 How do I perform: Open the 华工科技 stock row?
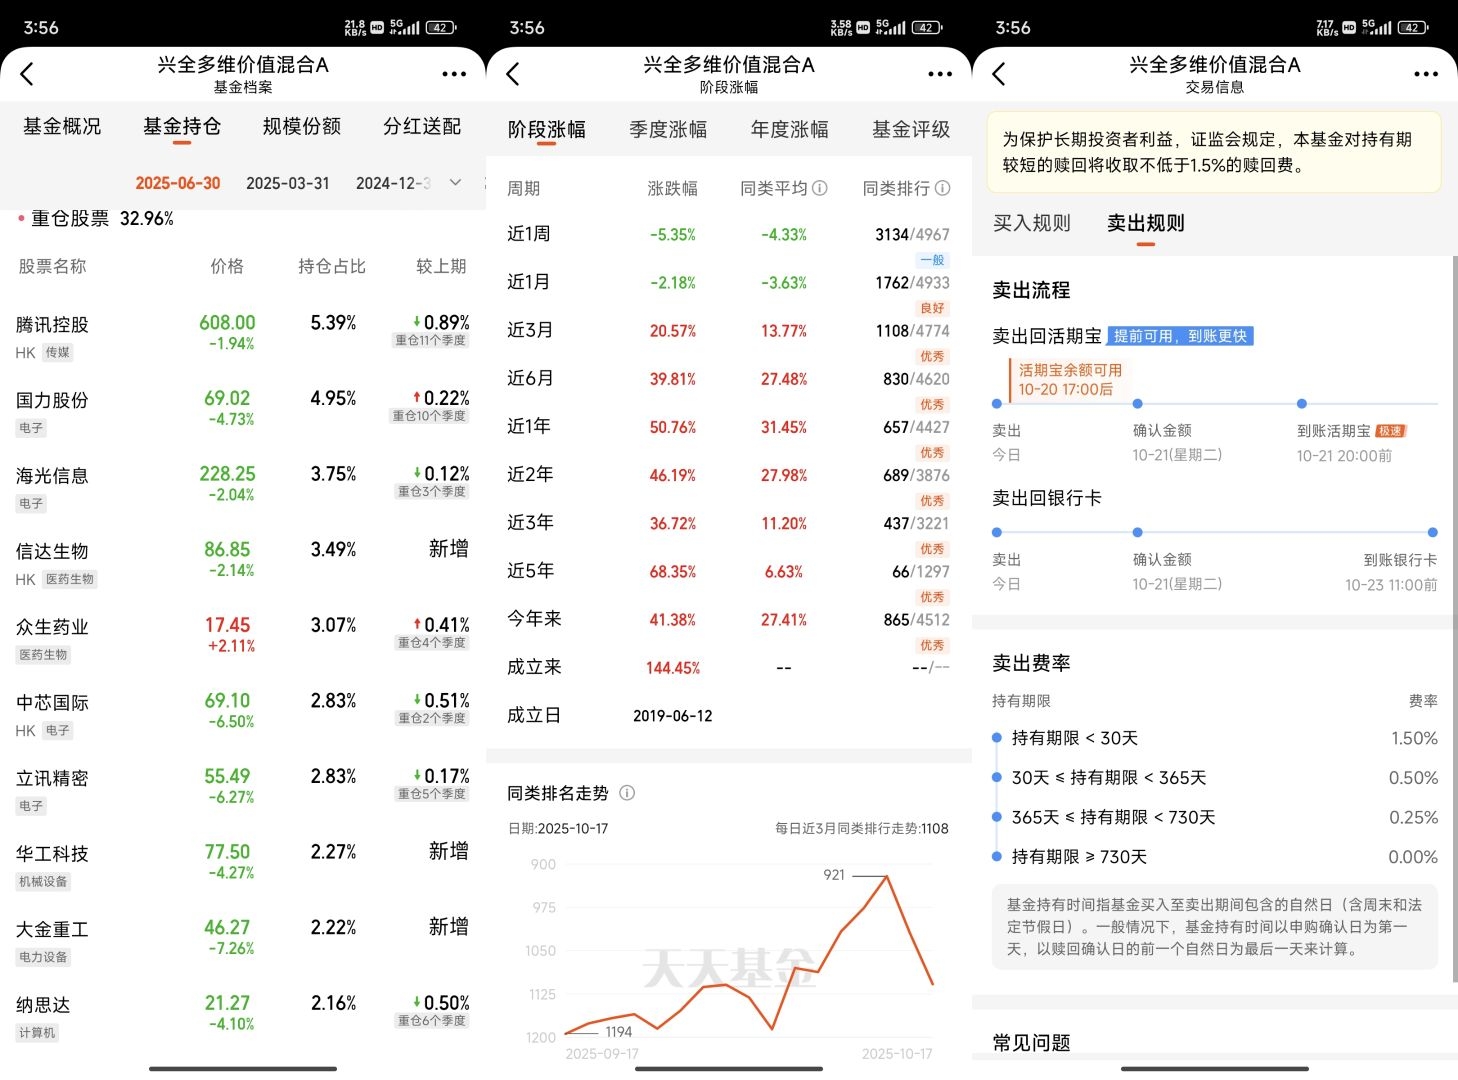[x=243, y=866]
